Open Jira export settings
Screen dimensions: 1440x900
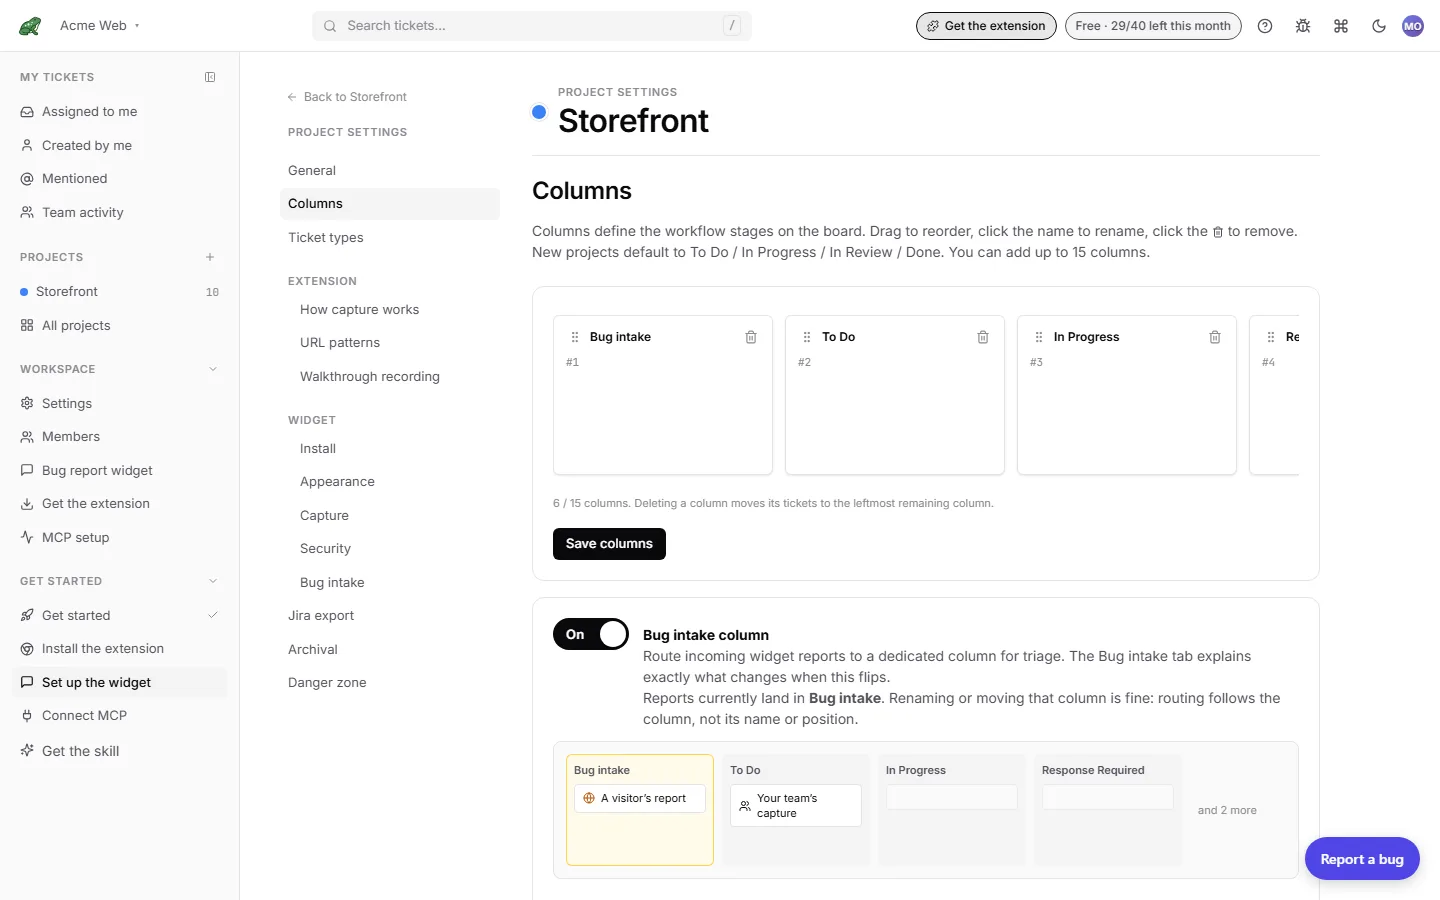(390, 616)
